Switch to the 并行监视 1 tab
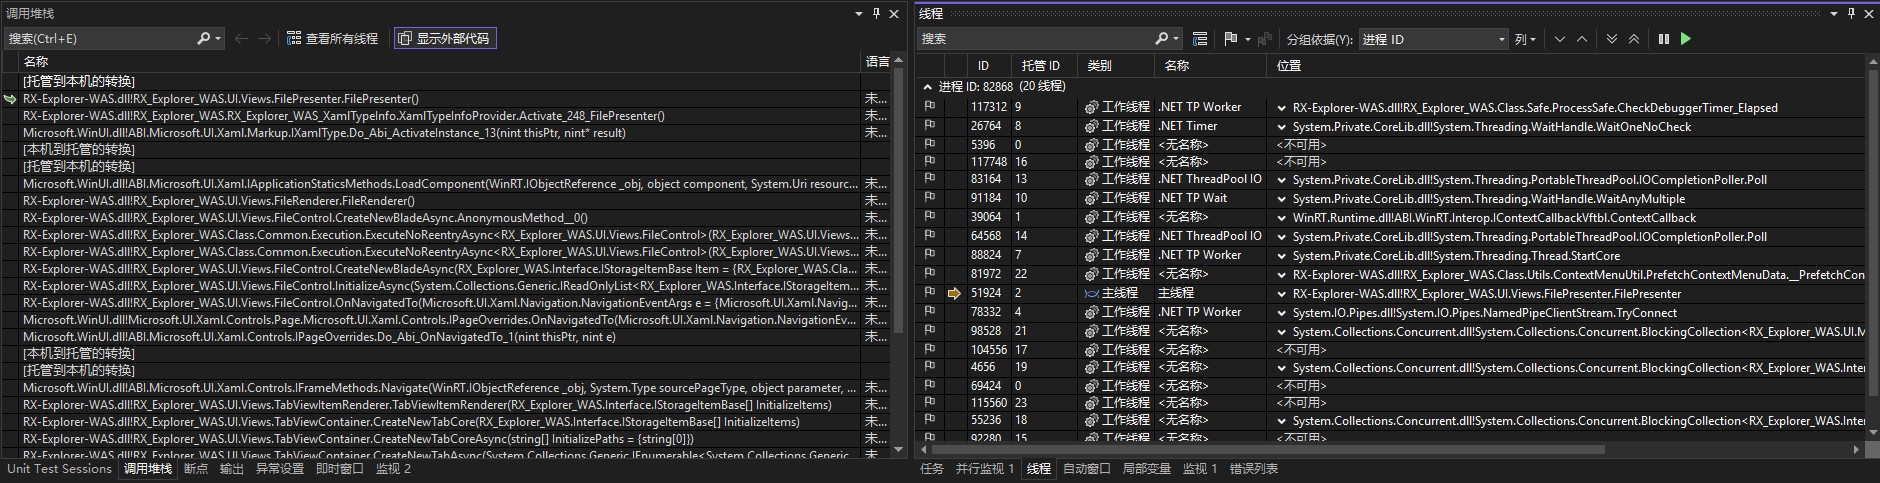 [x=984, y=469]
